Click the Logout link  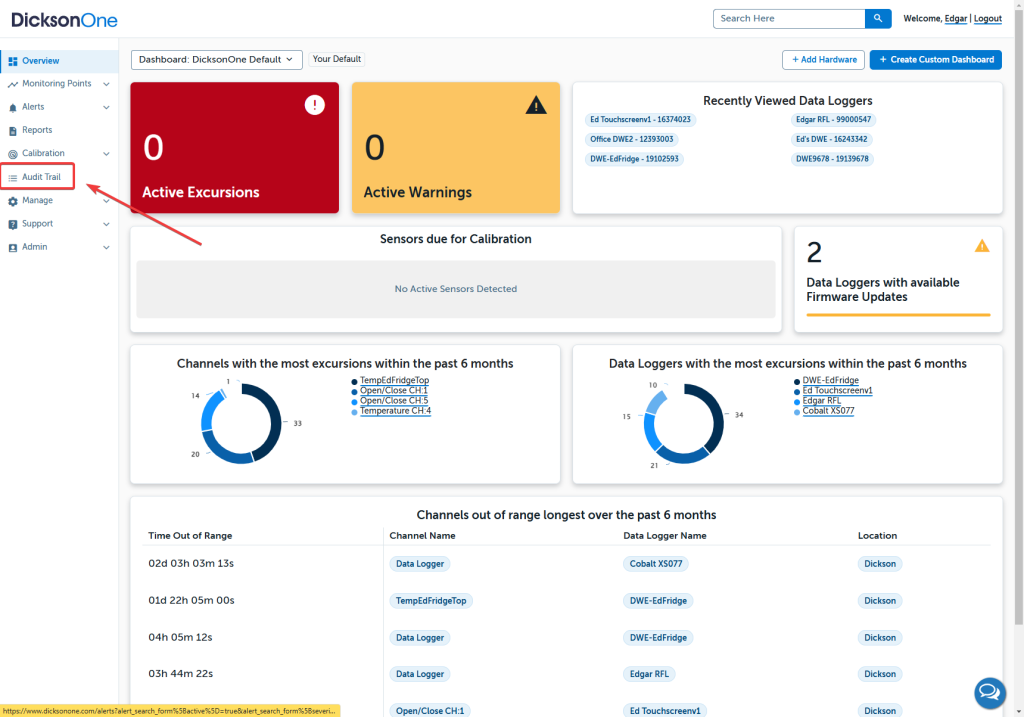[x=987, y=19]
